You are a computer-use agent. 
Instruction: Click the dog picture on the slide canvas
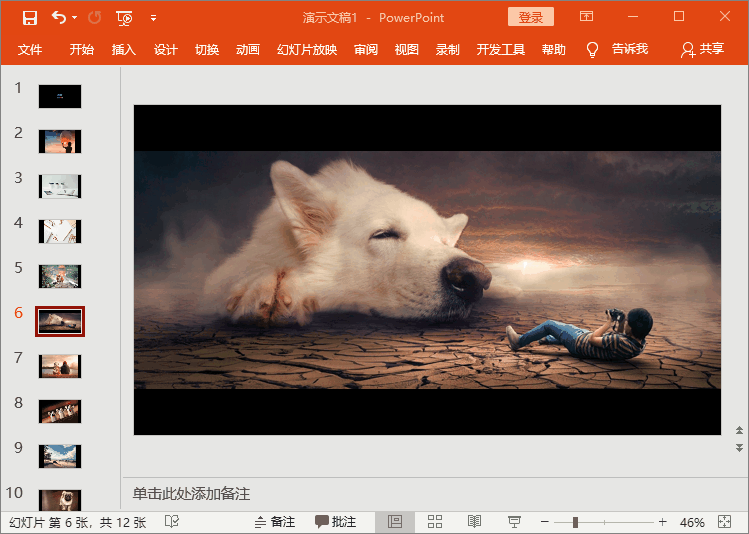pos(427,270)
